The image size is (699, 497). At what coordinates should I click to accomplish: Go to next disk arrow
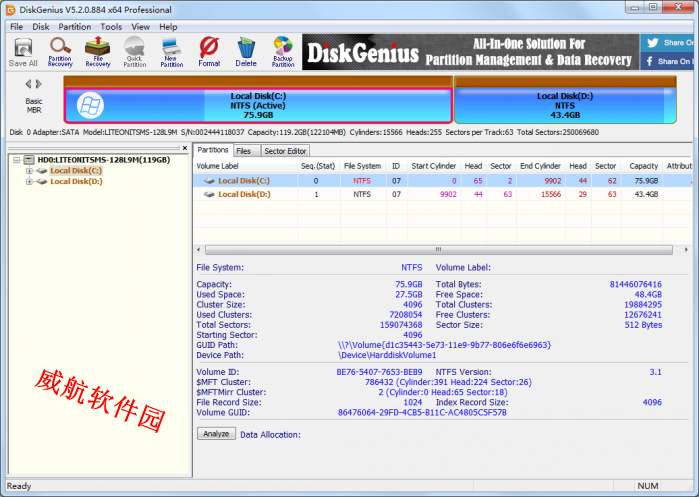coord(39,84)
